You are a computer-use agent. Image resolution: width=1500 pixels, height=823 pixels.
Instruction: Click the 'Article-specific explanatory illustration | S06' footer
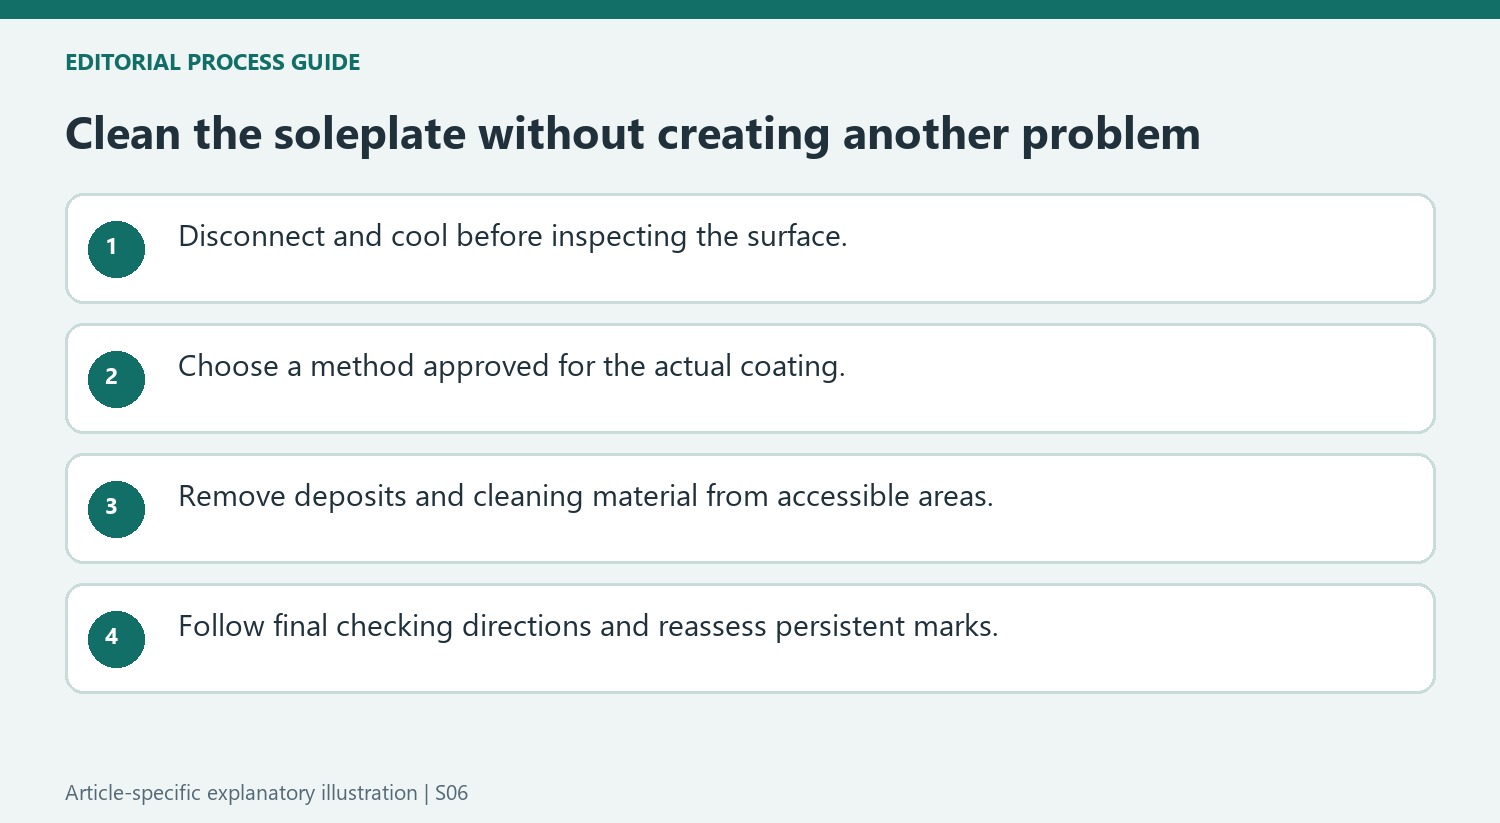(x=266, y=793)
